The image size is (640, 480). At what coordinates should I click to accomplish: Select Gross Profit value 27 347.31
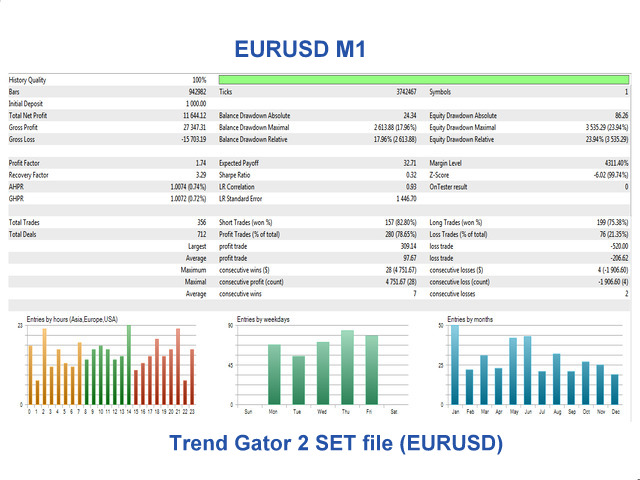[195, 127]
